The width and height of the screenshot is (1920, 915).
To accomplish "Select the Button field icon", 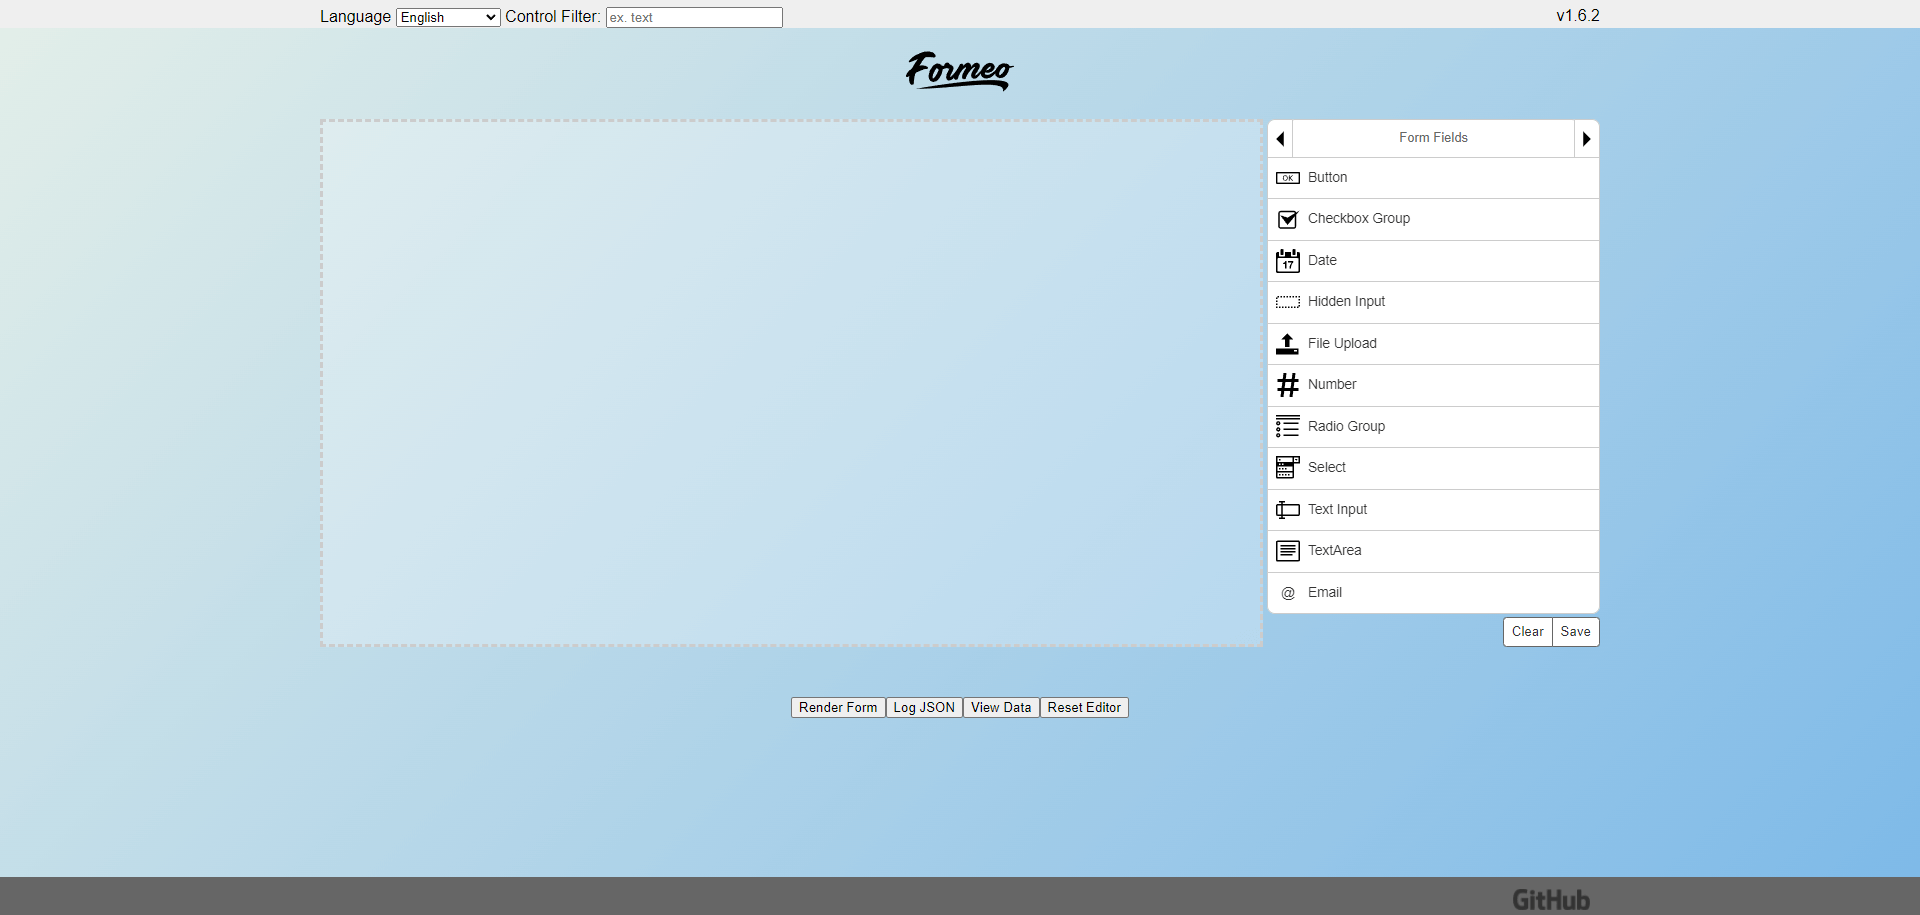I will click(1288, 178).
